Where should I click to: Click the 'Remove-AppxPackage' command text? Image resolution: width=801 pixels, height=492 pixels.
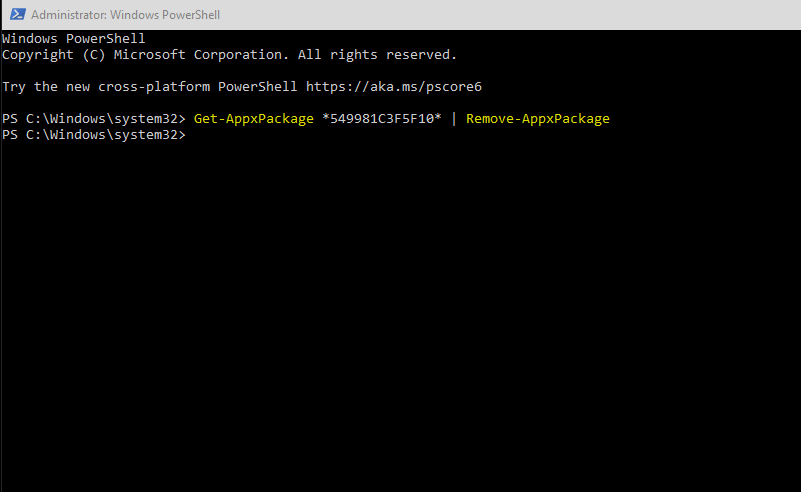(537, 119)
